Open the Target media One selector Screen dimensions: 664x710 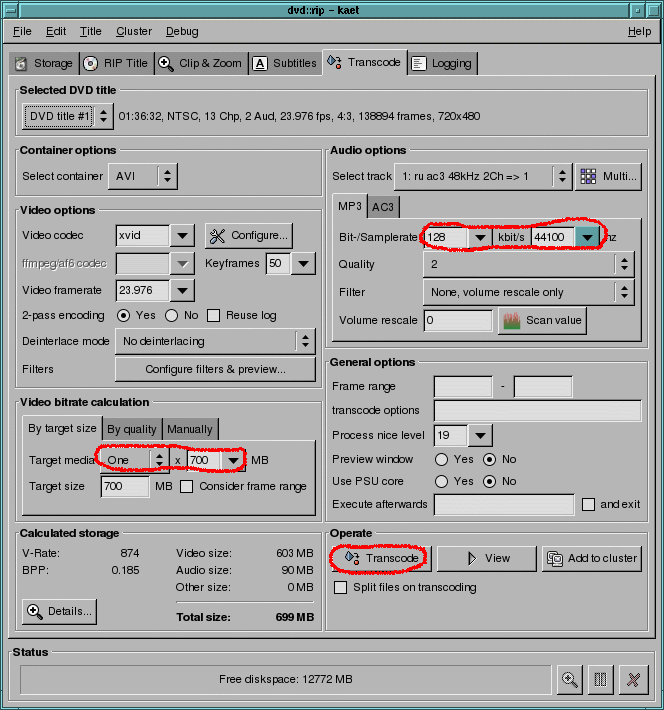click(135, 461)
